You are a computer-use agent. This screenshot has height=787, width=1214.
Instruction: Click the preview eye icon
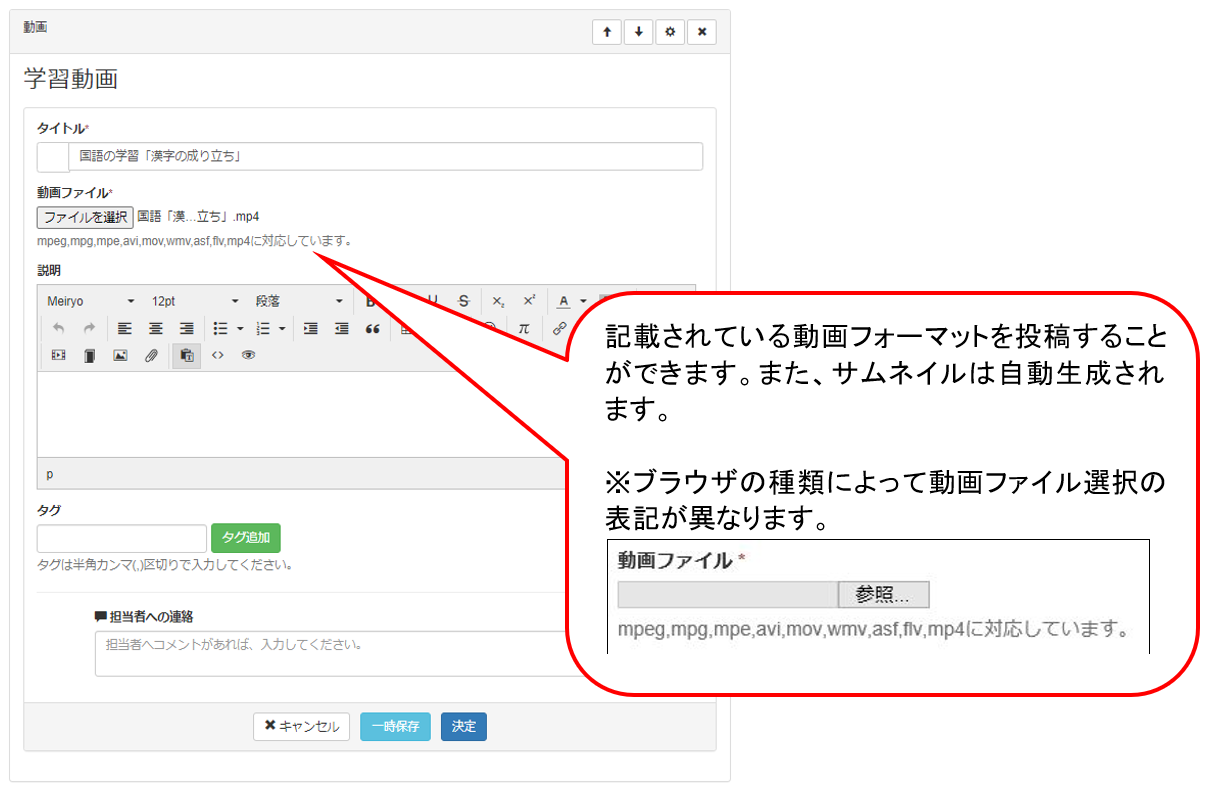pos(248,355)
